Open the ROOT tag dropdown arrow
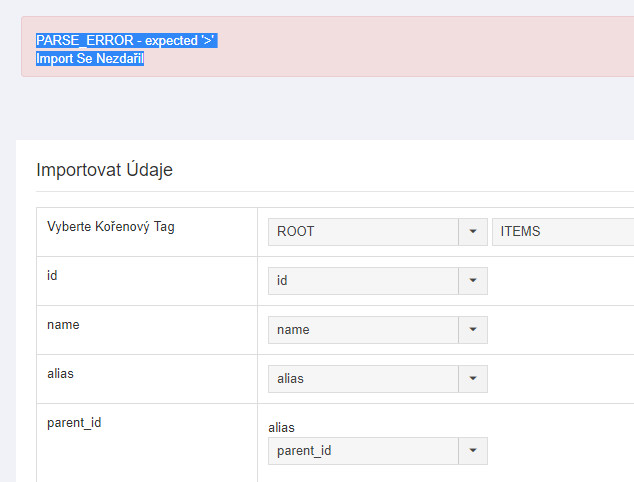This screenshot has width=634, height=482. (x=473, y=232)
